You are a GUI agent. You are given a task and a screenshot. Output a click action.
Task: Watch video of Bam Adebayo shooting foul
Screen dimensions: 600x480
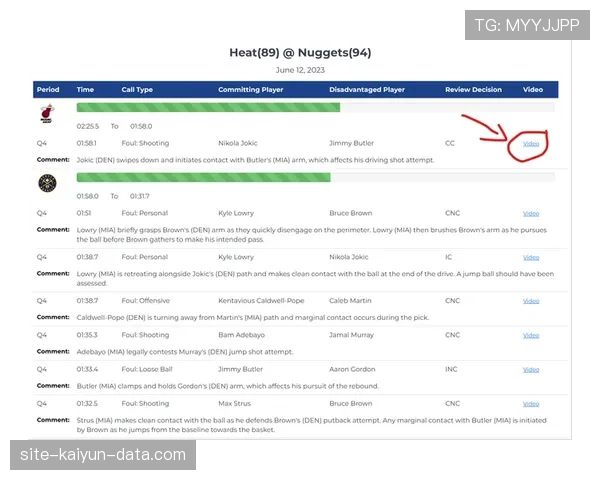tap(530, 335)
